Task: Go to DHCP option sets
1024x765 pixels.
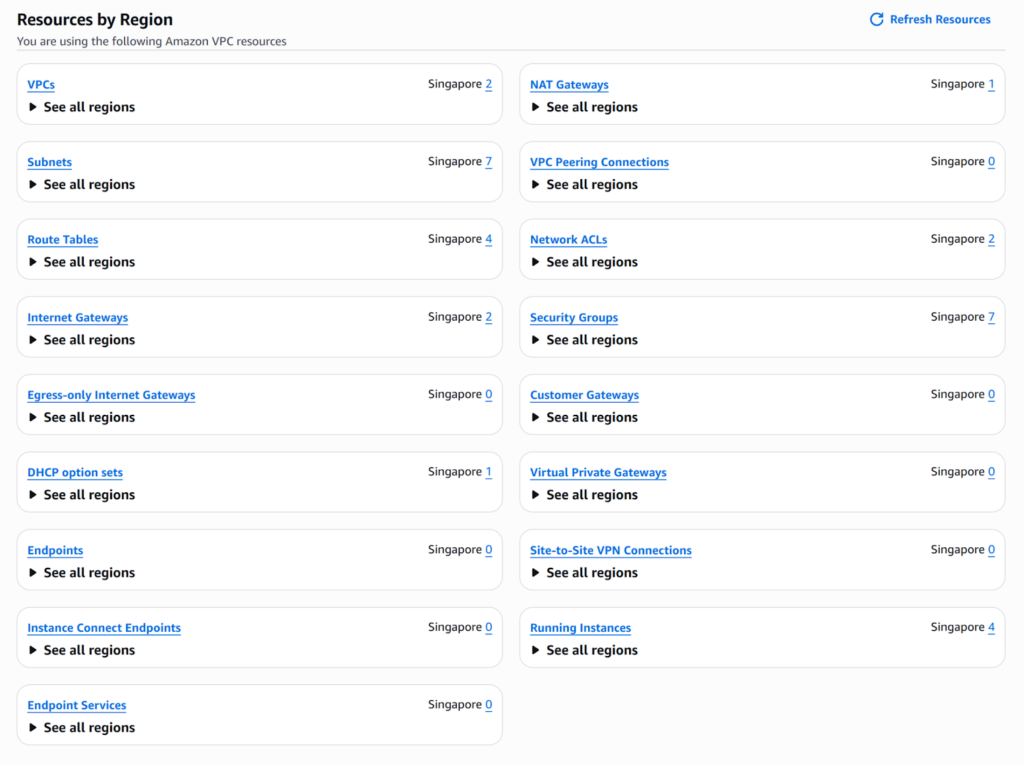Action: pos(75,473)
